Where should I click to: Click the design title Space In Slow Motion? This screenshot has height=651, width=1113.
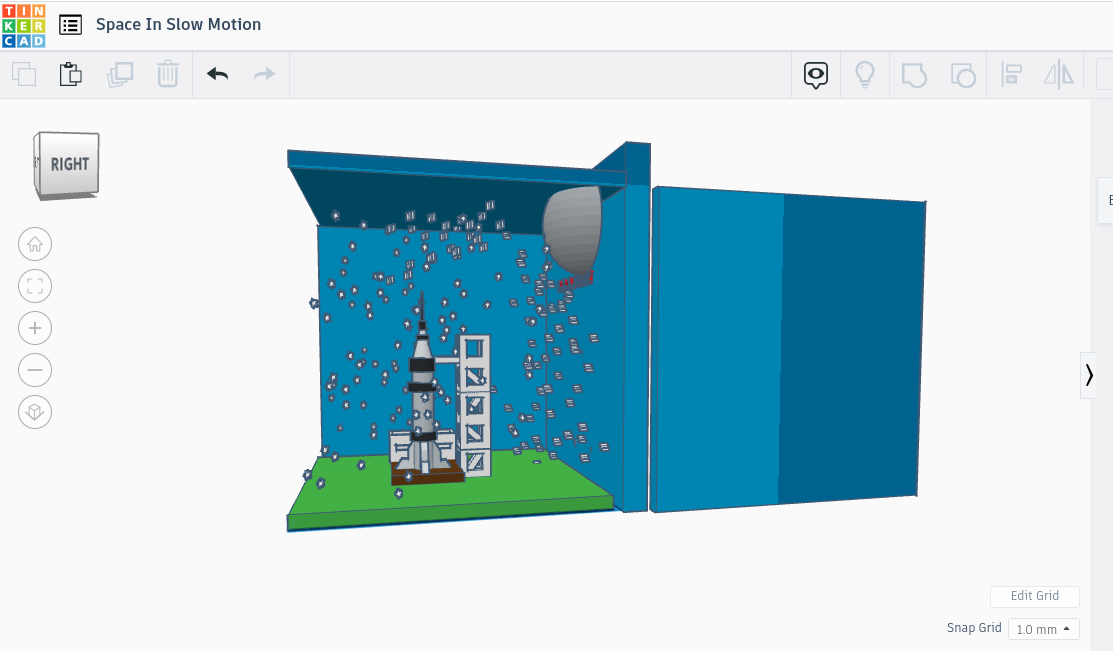(x=178, y=25)
